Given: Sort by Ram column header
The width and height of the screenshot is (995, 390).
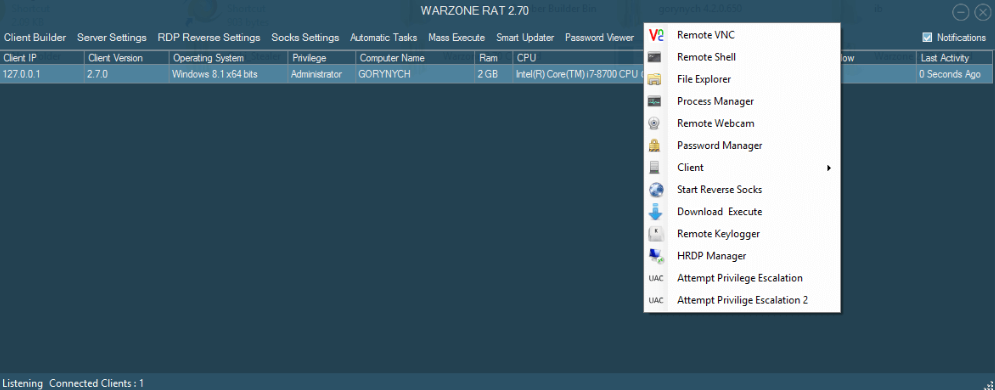Looking at the screenshot, I should coord(494,58).
